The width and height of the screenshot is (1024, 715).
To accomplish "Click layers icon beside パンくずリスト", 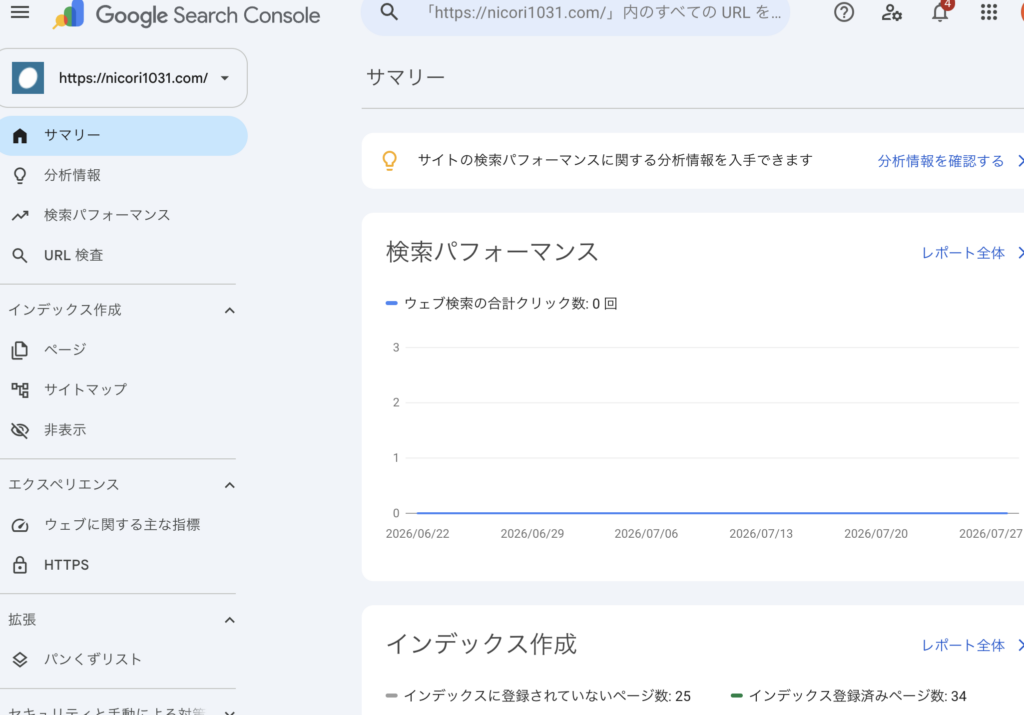I will click(x=20, y=660).
